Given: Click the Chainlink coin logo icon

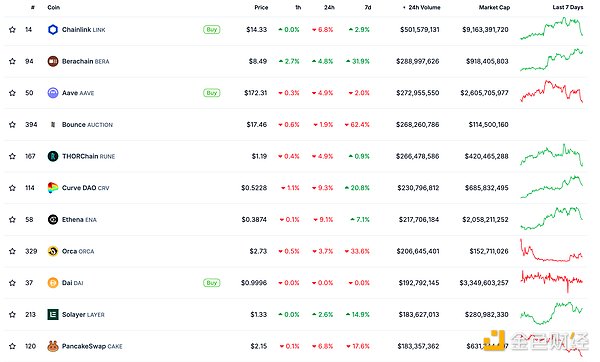Looking at the screenshot, I should pyautogui.click(x=53, y=29).
